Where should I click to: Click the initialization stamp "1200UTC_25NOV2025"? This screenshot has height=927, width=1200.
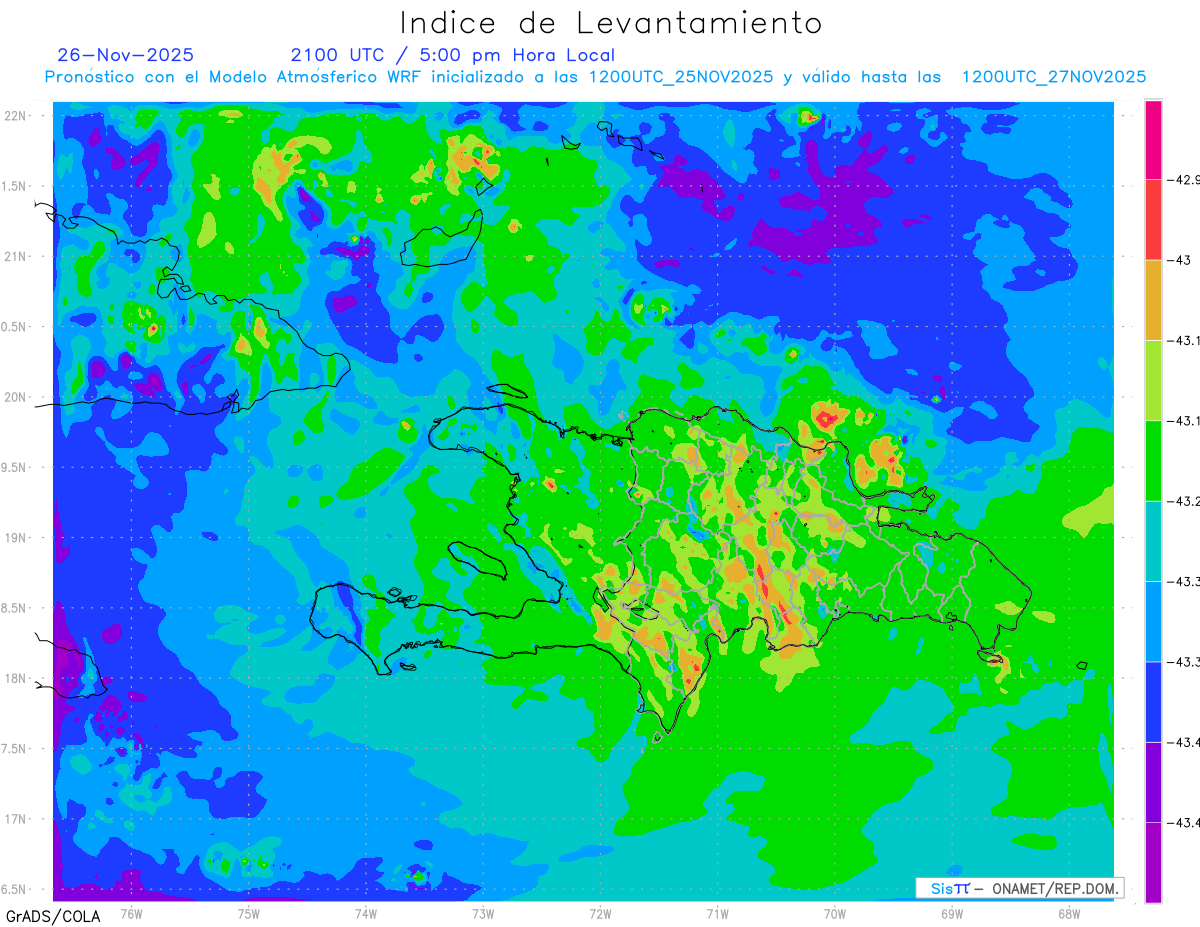click(x=680, y=77)
